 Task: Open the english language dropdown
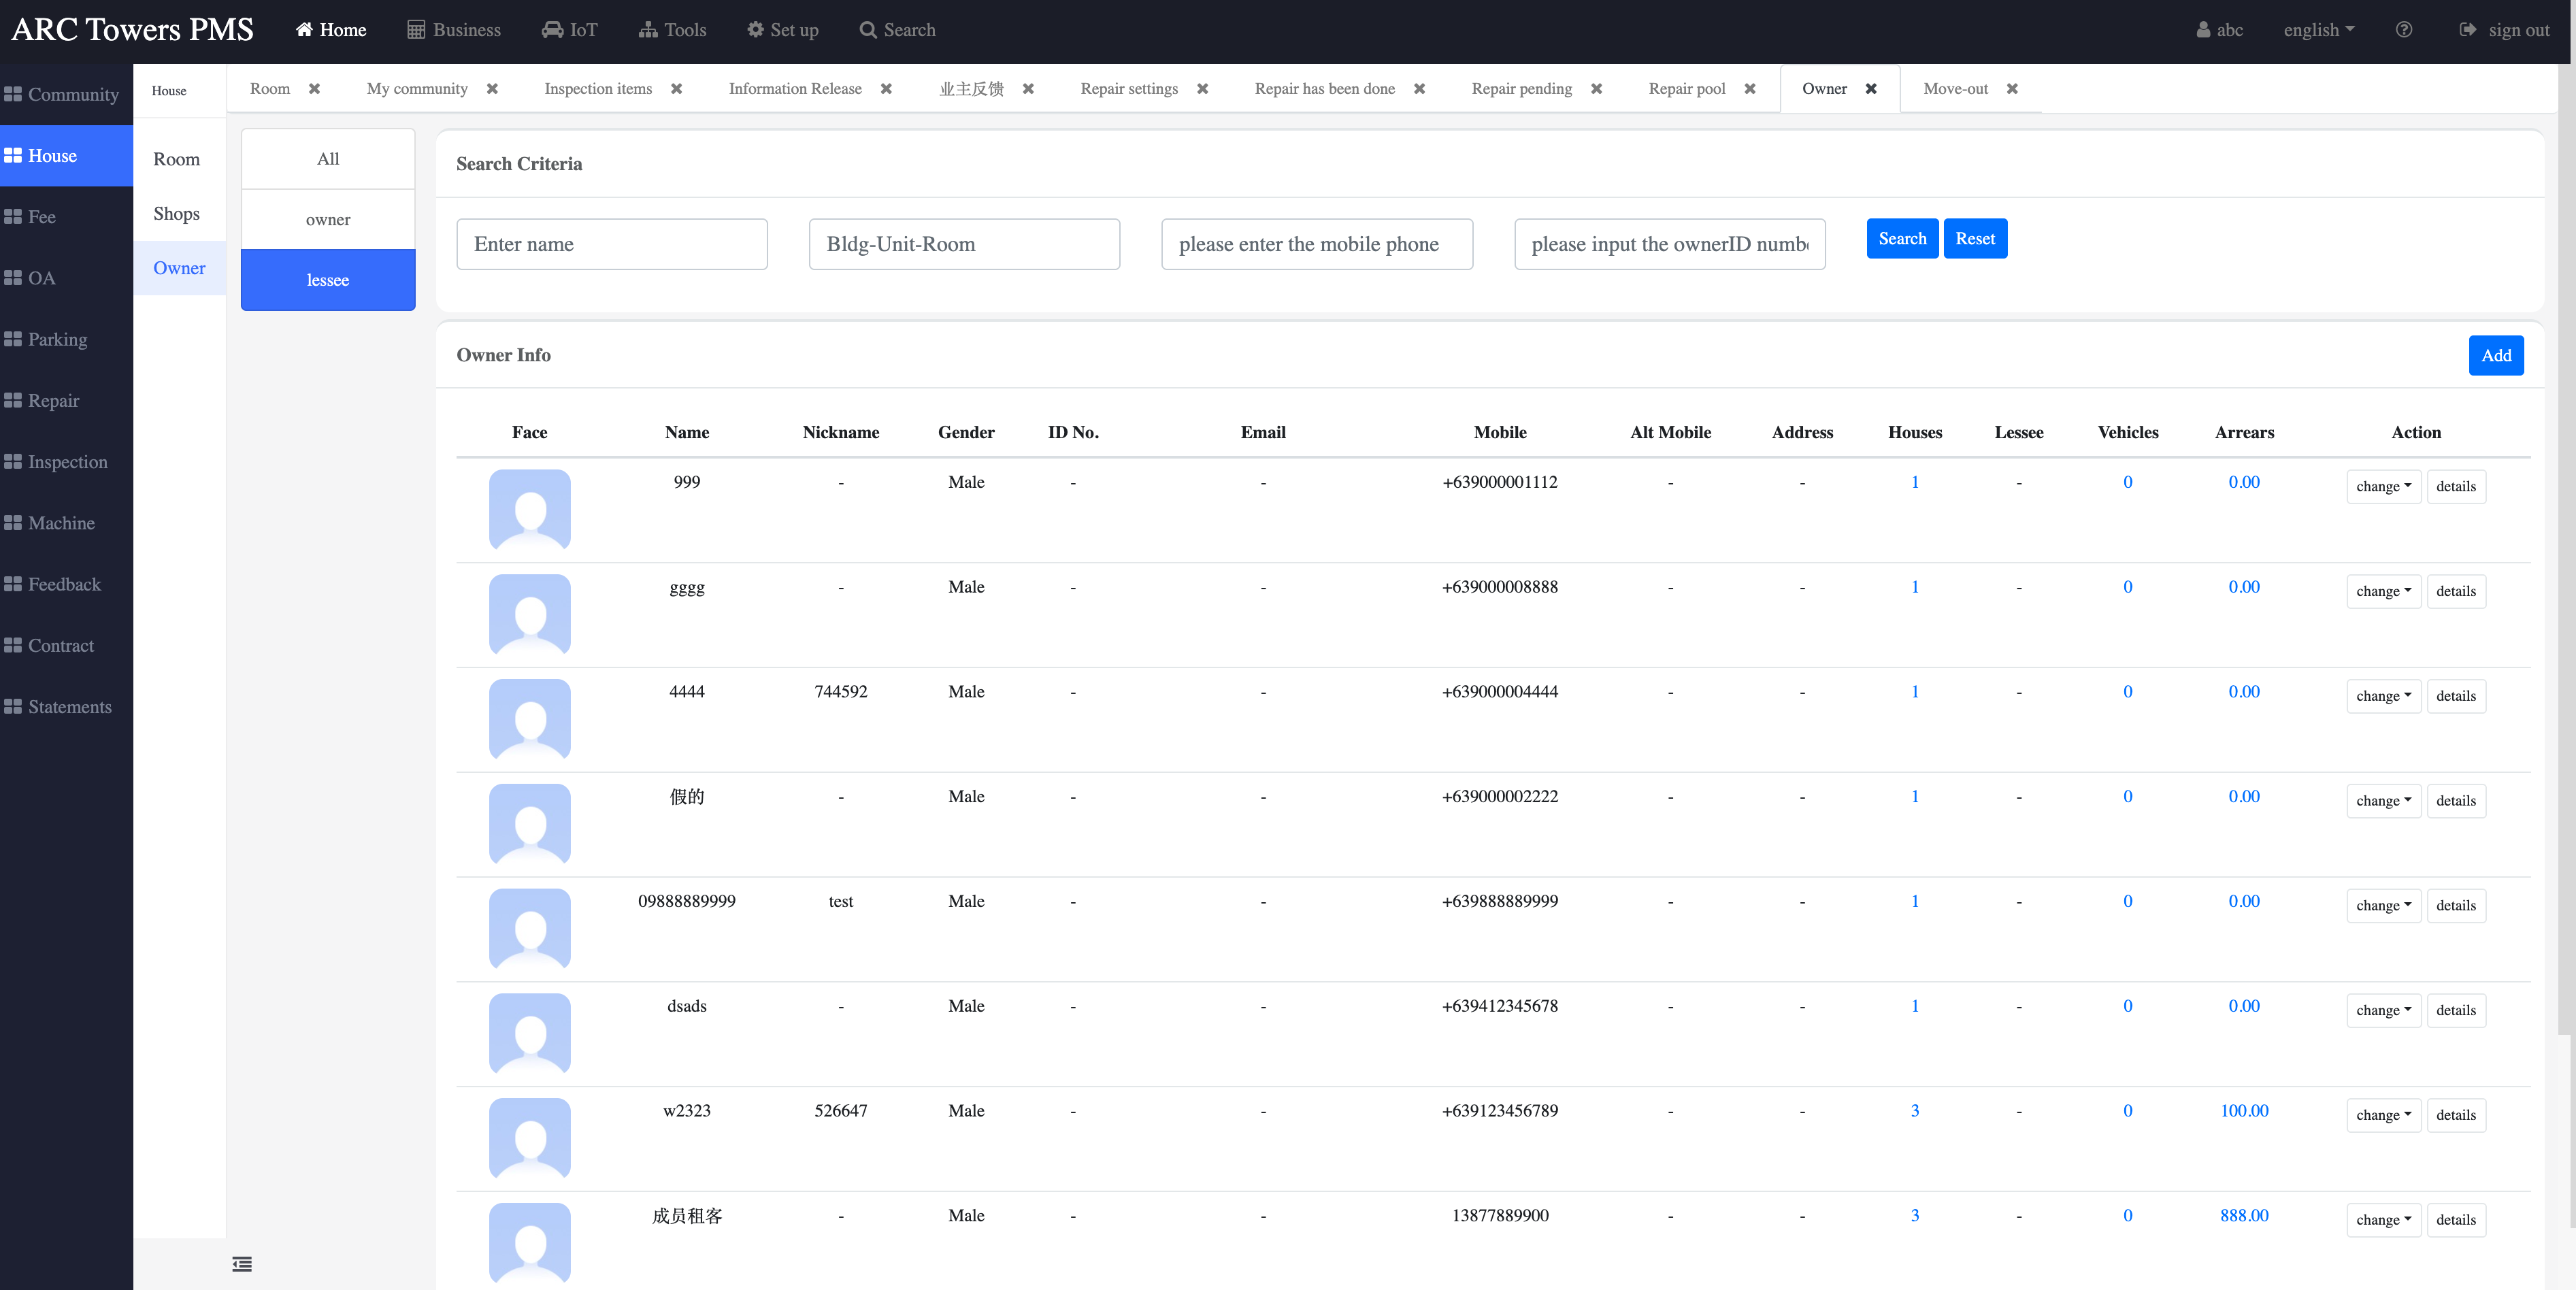(x=2318, y=30)
